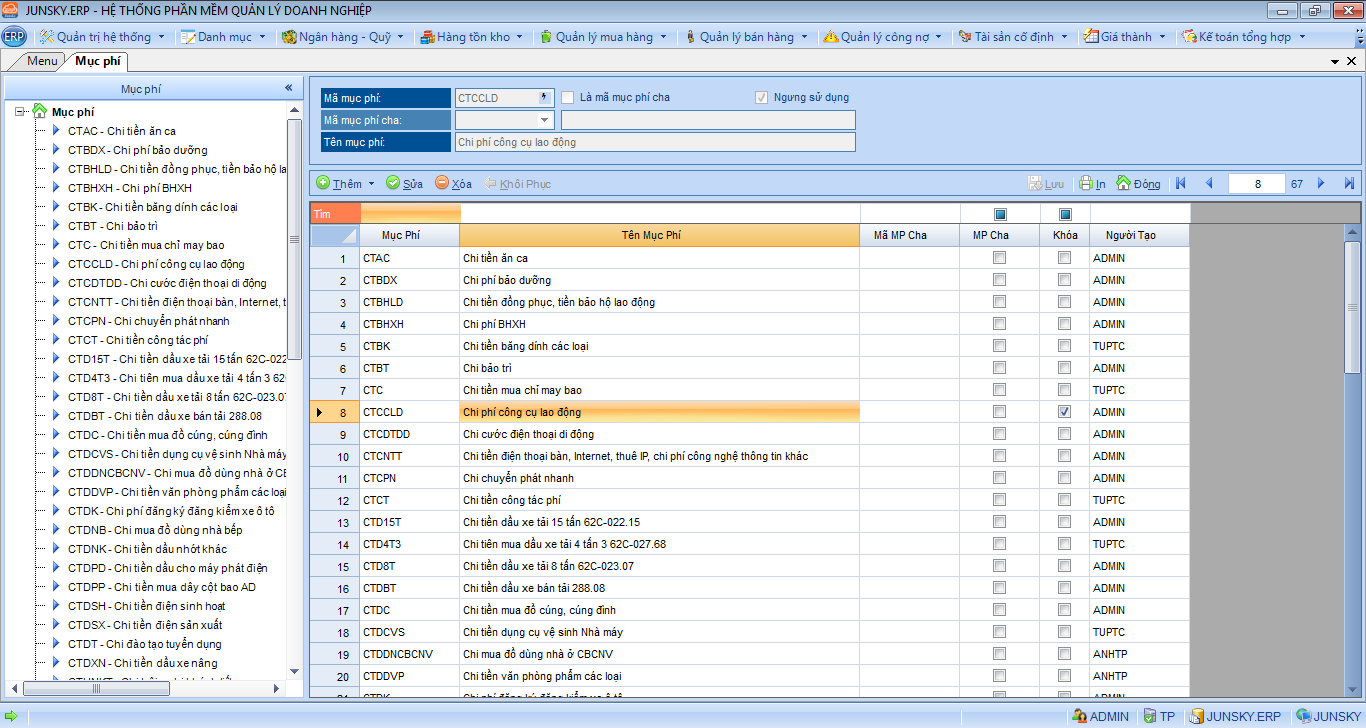Click the In printer icon
The image size is (1366, 728).
click(1086, 184)
